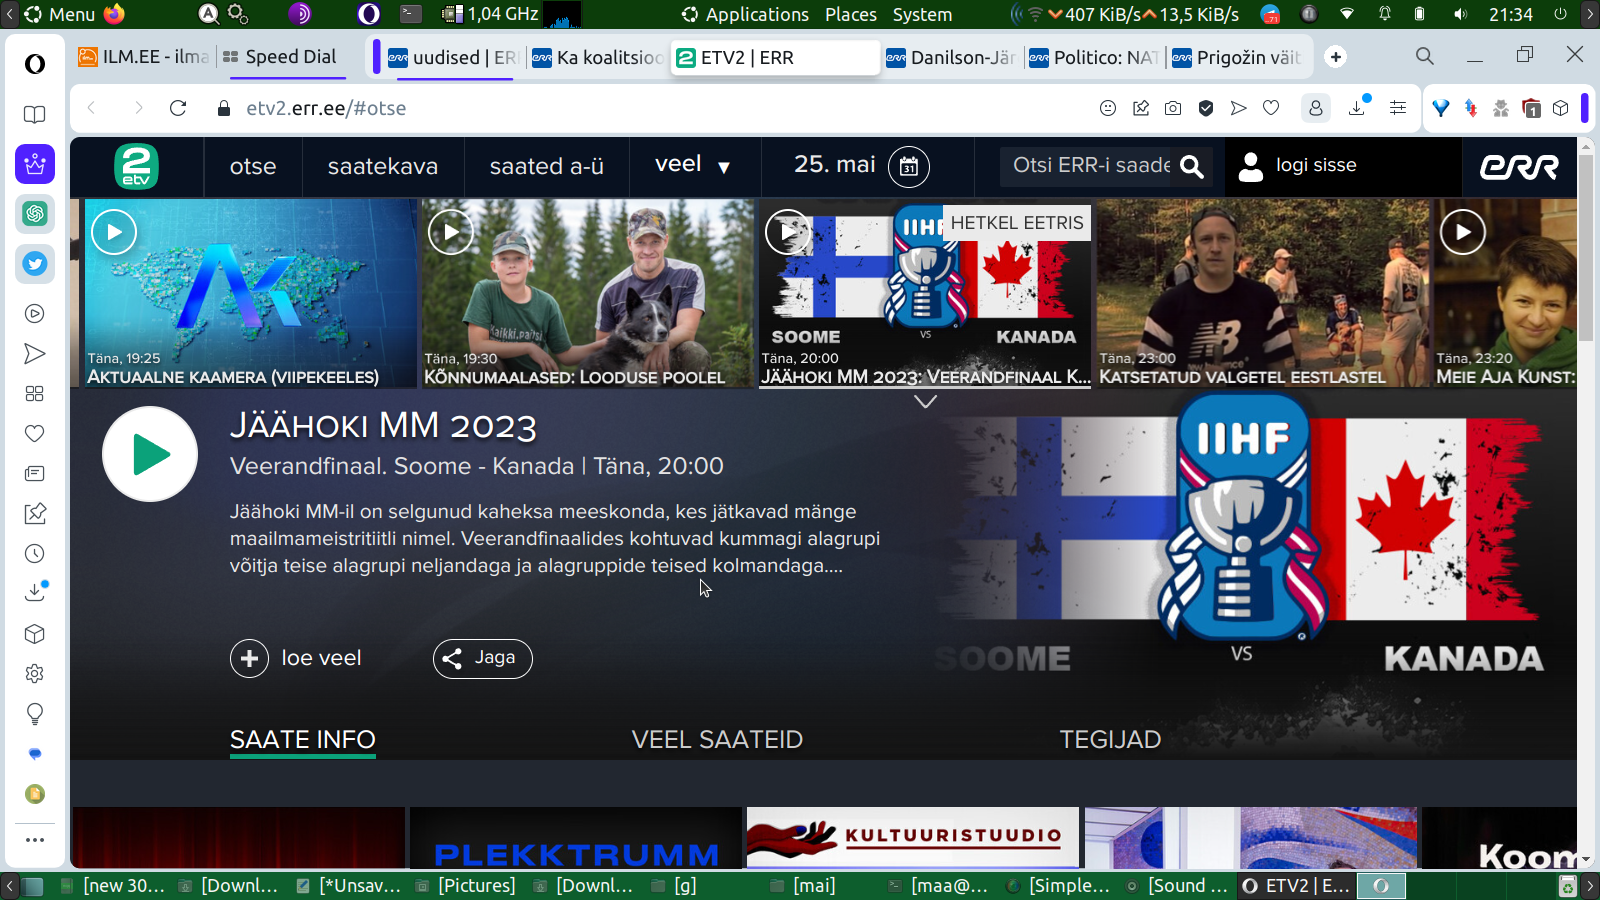The width and height of the screenshot is (1600, 900).
Task: Switch to the 'uudised | ERR' browser tab
Action: [x=451, y=57]
